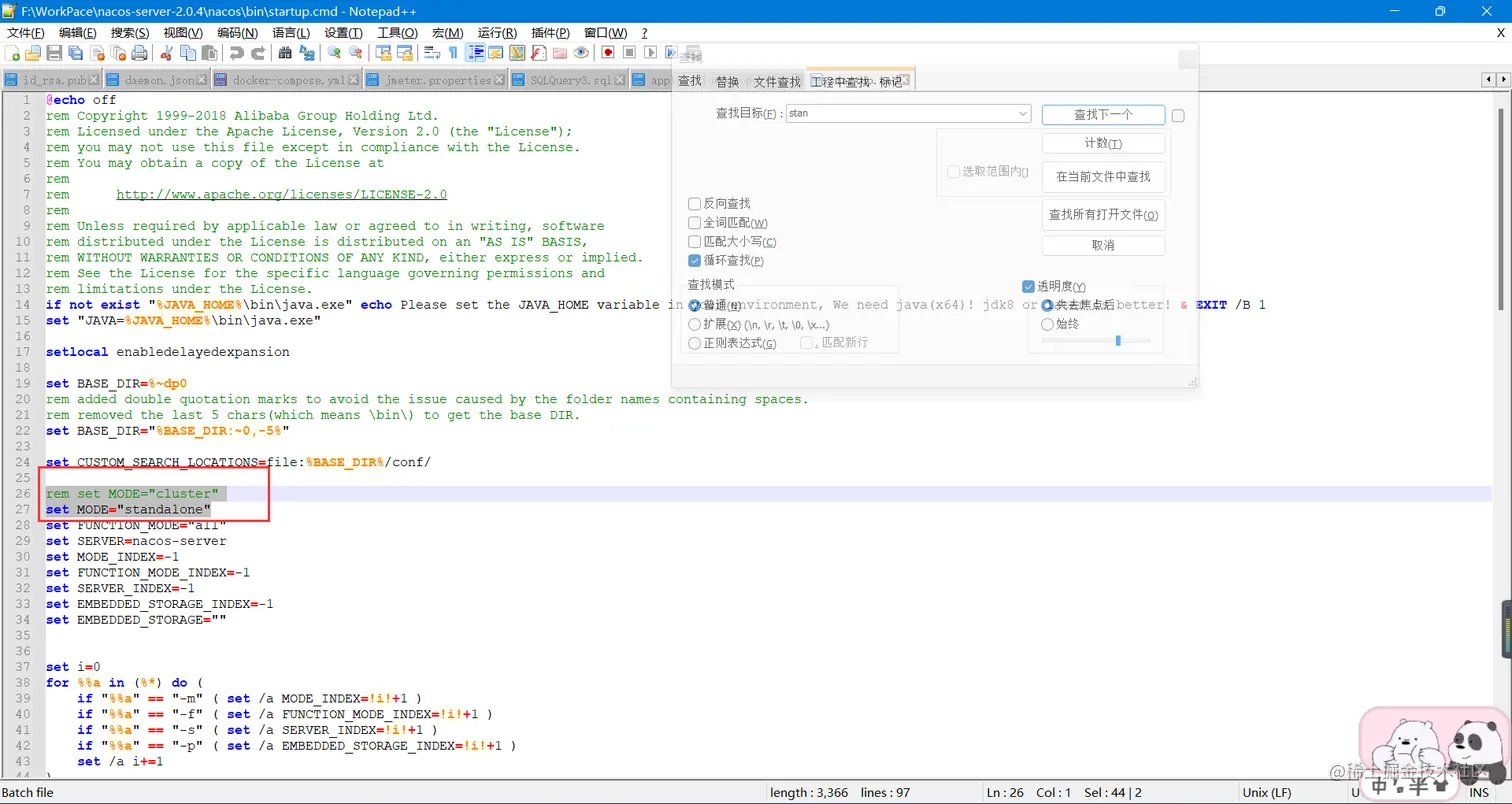Enable the 反向查找 checkbox
The width and height of the screenshot is (1512, 804).
tap(694, 203)
